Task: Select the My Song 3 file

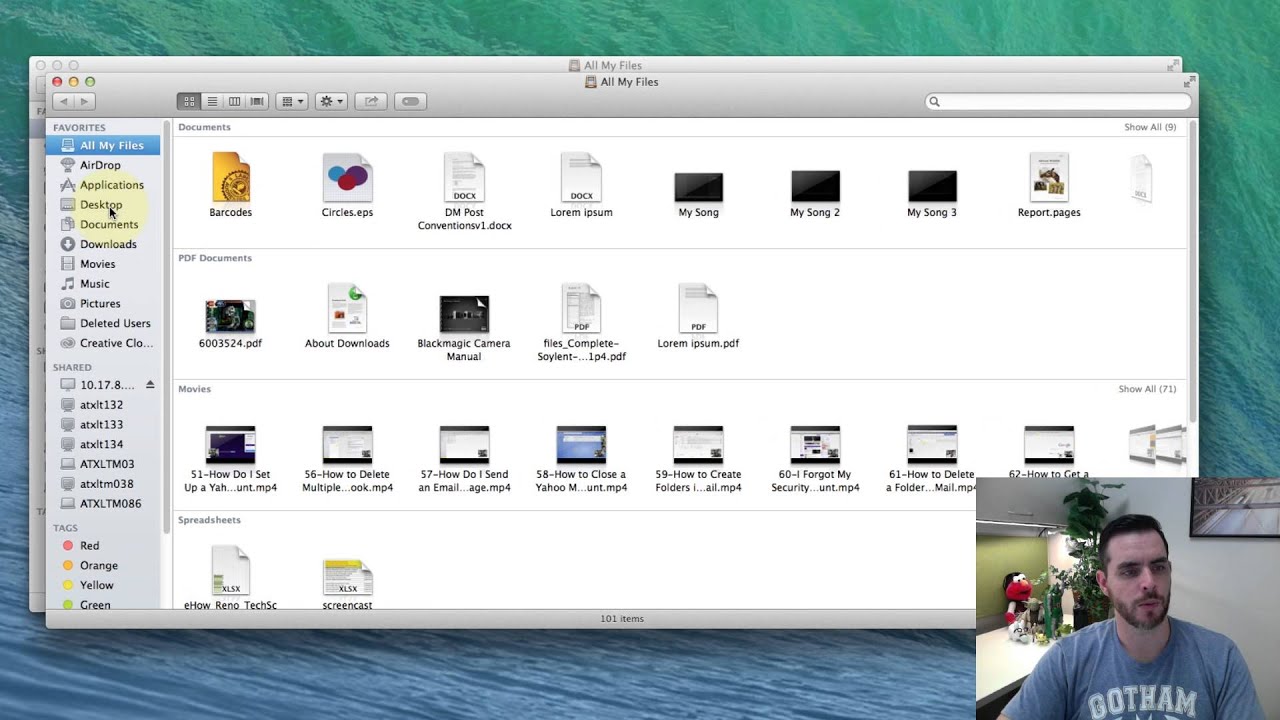Action: (x=932, y=187)
